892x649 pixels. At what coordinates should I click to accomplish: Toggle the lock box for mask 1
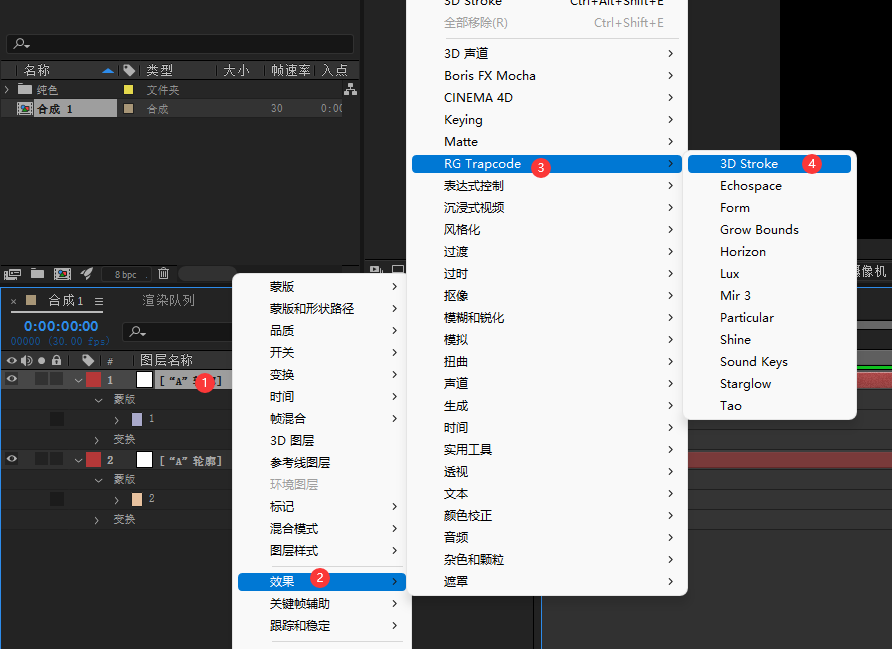pyautogui.click(x=57, y=419)
